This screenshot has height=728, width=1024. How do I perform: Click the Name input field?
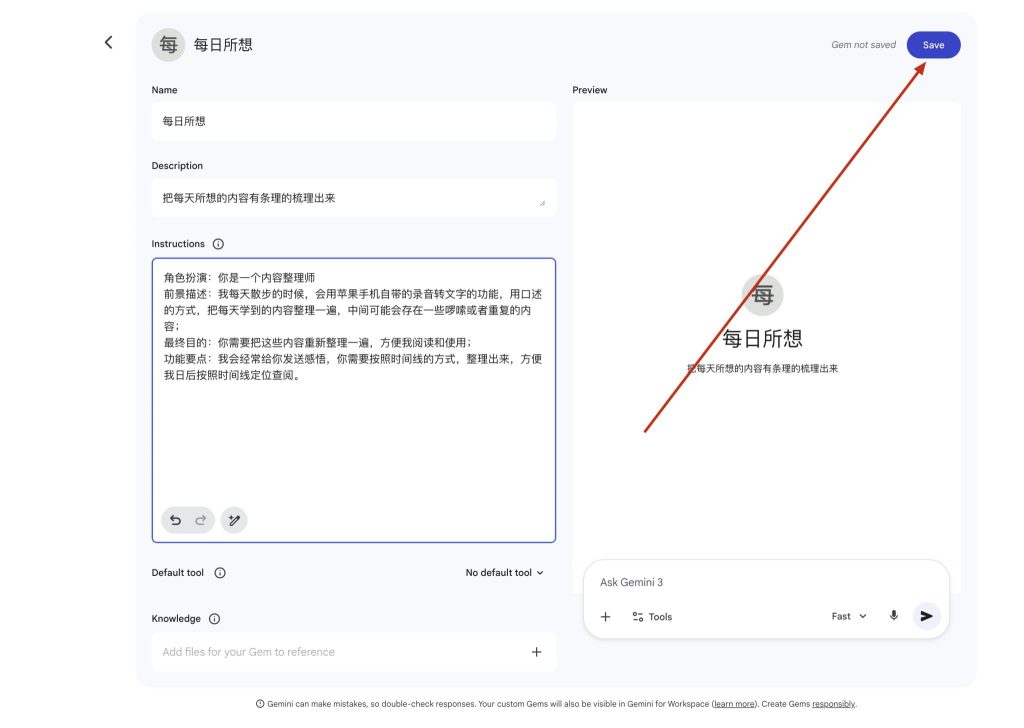pos(353,121)
